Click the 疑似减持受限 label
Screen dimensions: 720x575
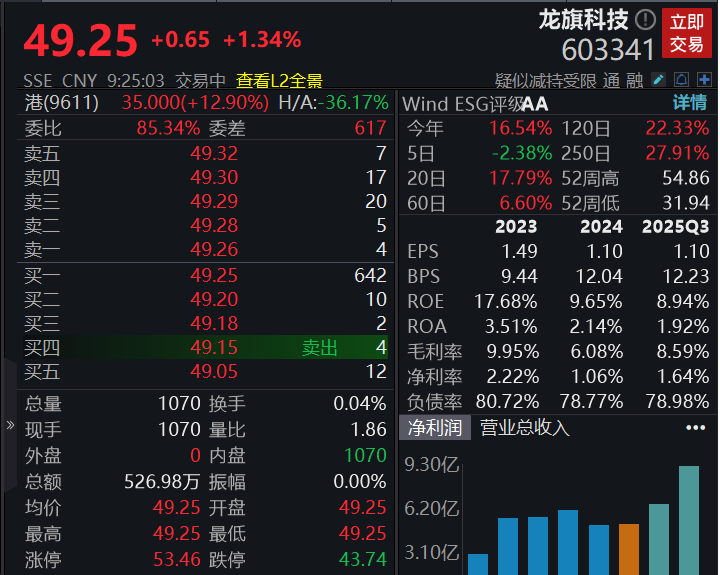click(546, 80)
